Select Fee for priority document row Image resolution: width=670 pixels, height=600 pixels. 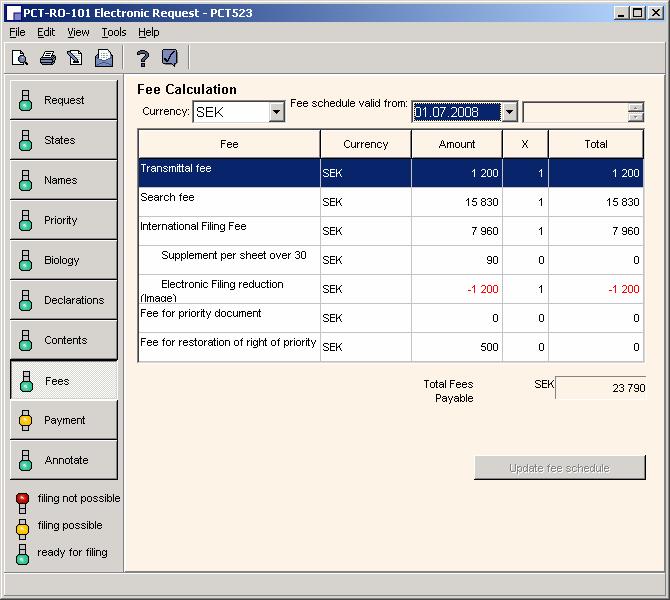tap(391, 318)
